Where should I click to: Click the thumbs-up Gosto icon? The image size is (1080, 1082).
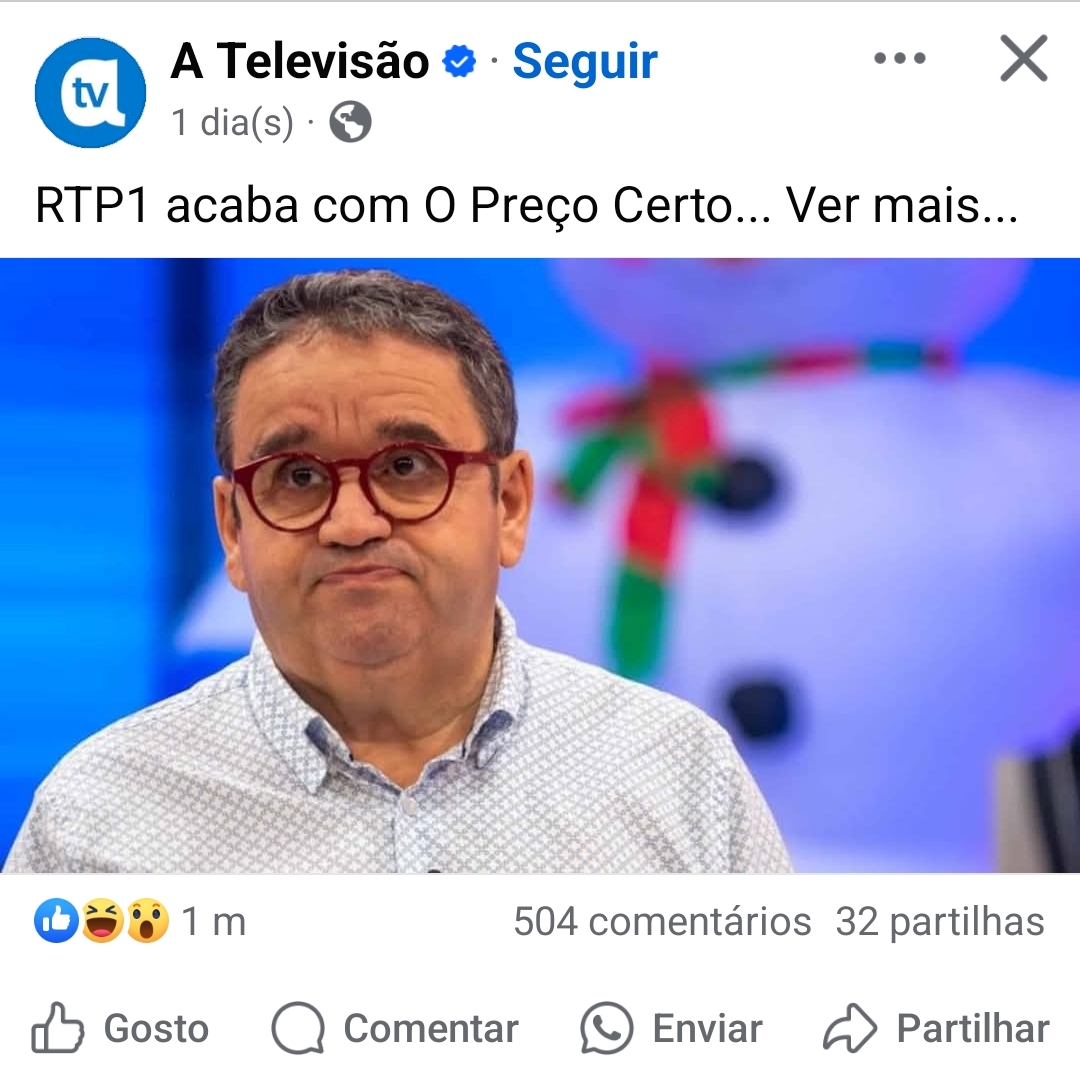pos(58,1028)
